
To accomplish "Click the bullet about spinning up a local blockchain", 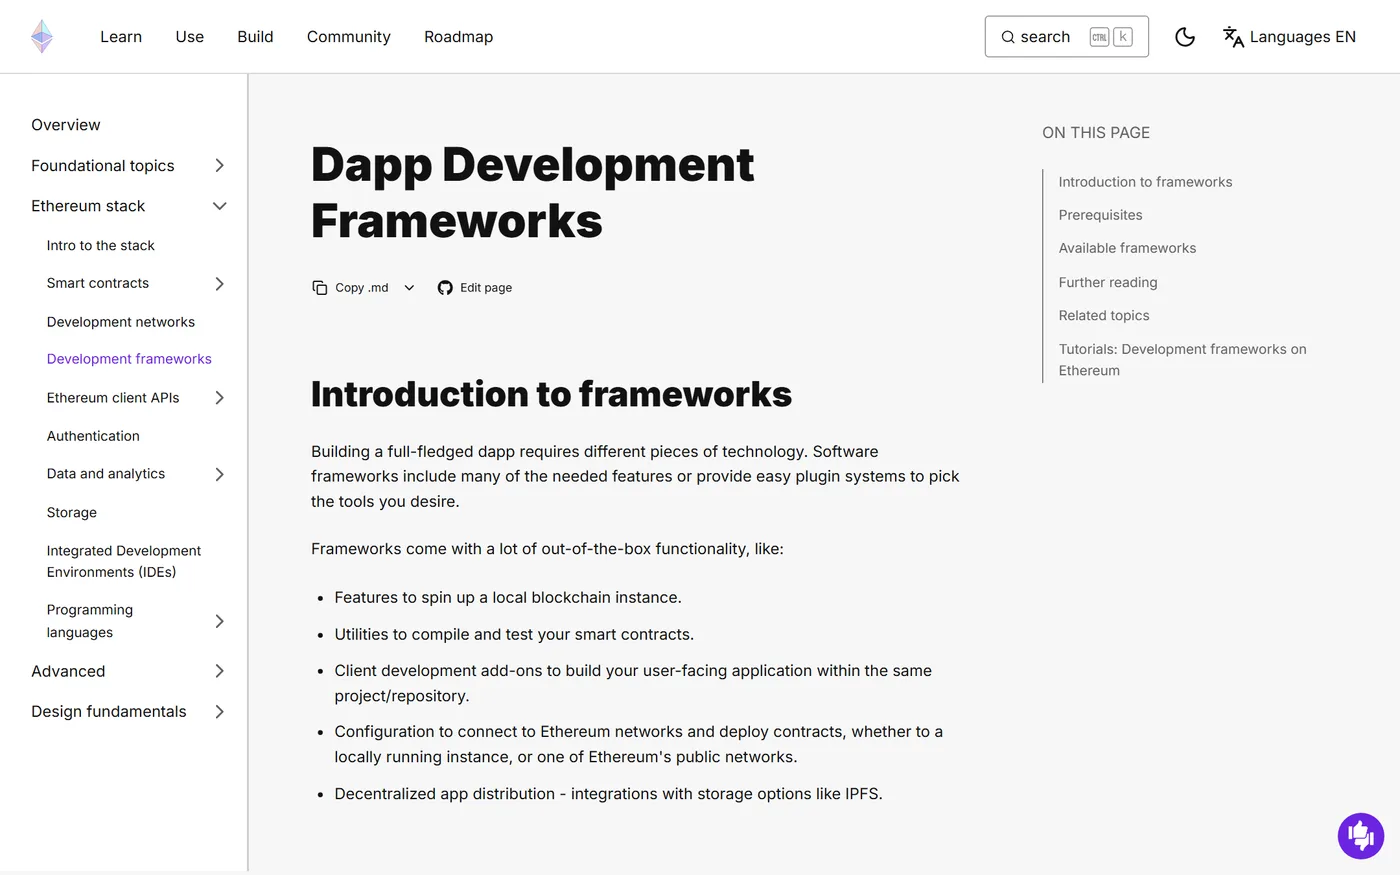I will [x=508, y=598].
